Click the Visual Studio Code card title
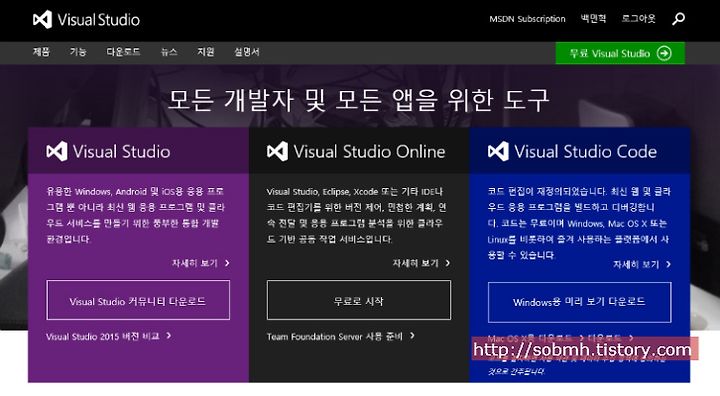720x396 pixels. tap(585, 152)
